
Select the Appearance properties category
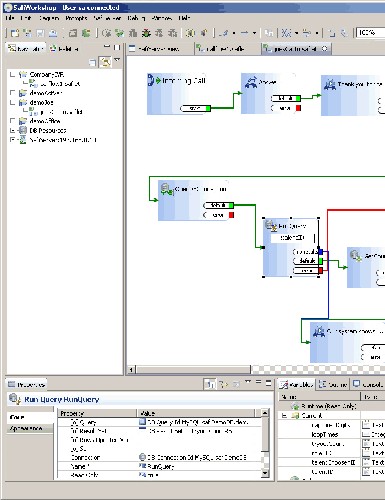coord(26,428)
